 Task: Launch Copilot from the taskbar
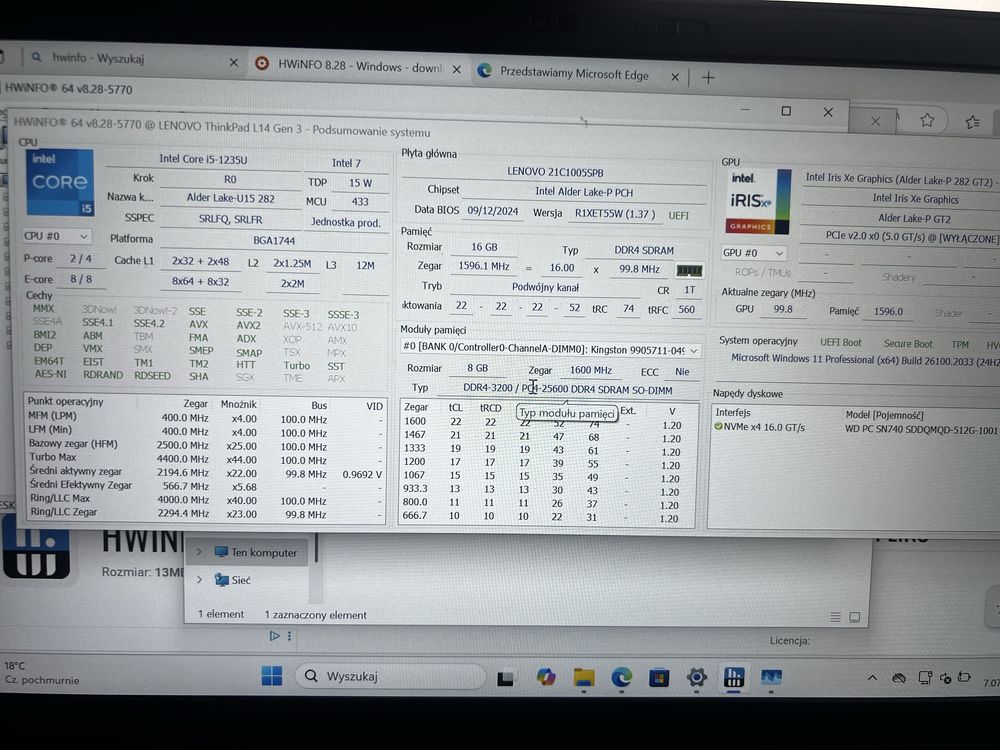click(x=545, y=677)
